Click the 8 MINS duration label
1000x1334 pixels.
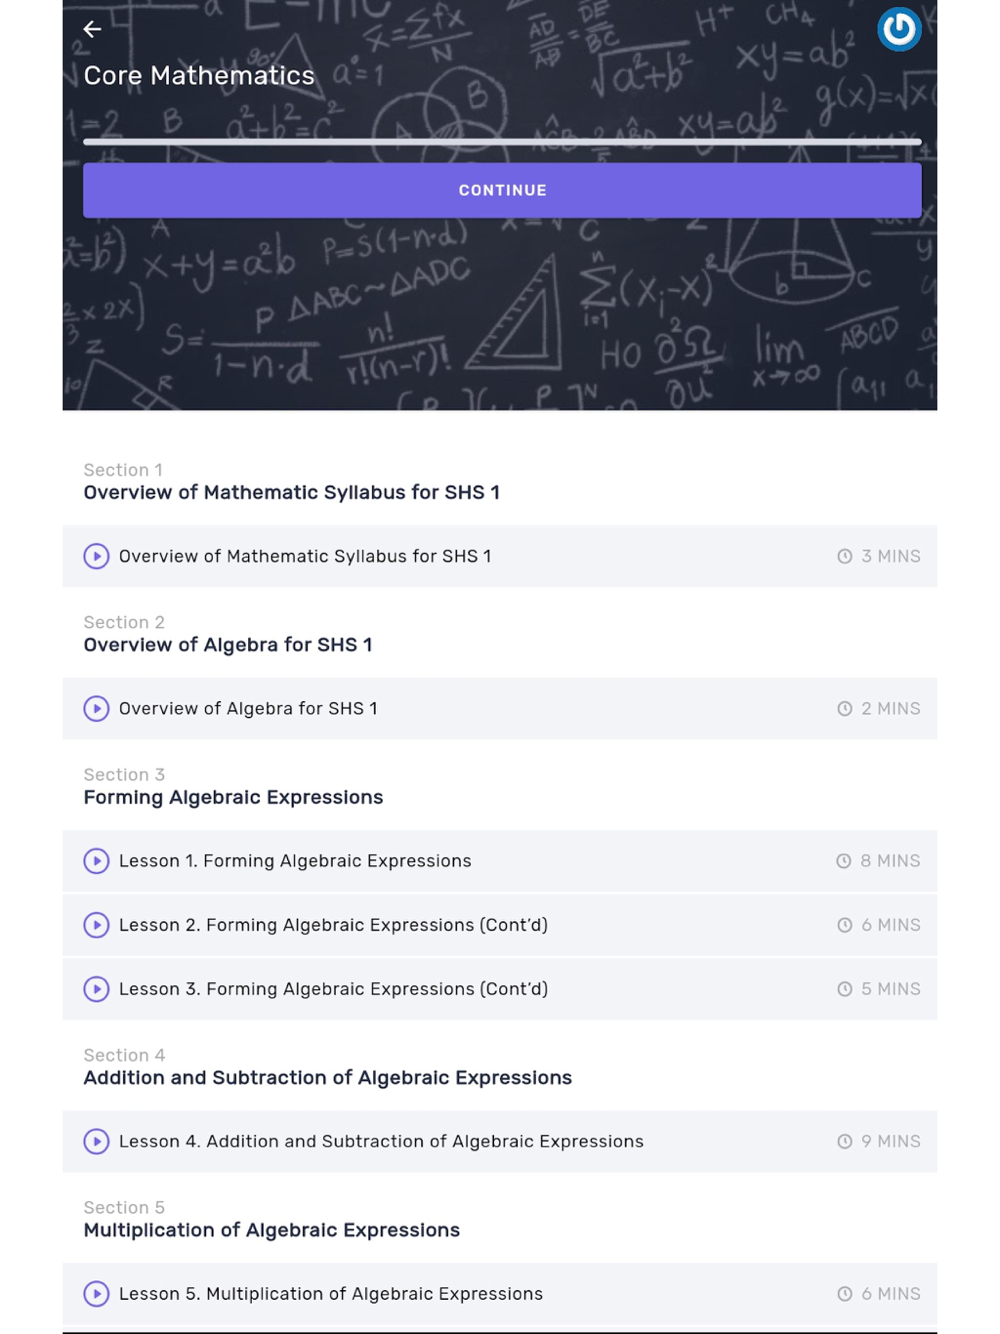click(x=890, y=861)
